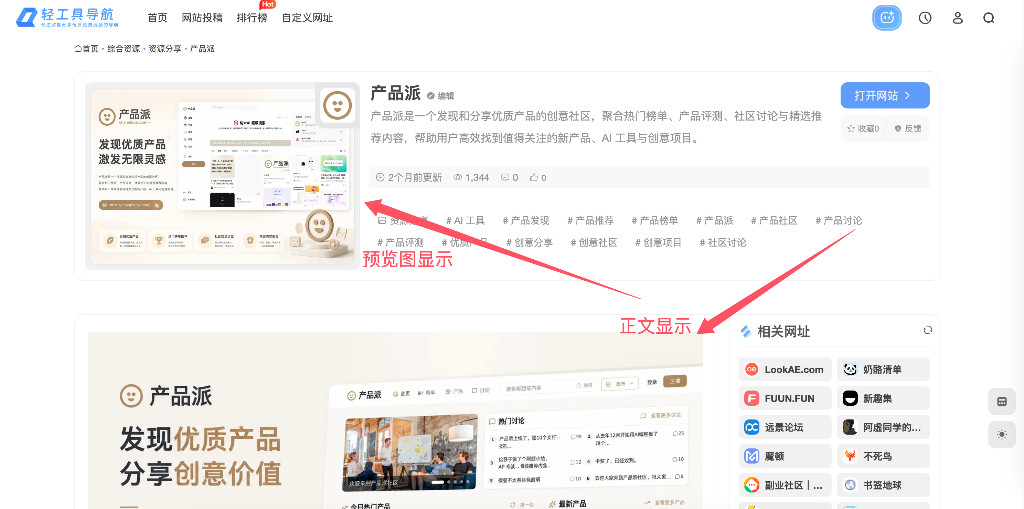
Task: Select the # 产品讨论 tag
Action: click(839, 220)
